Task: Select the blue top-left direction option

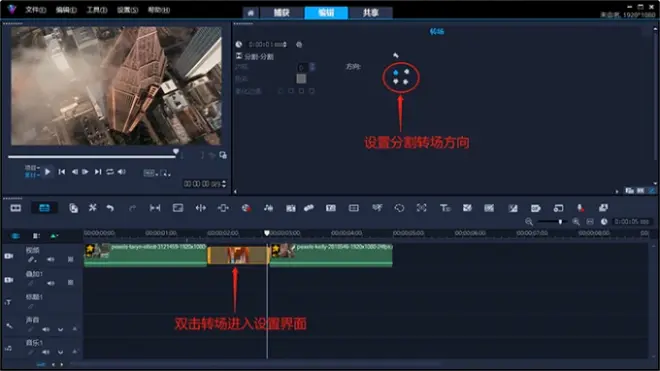Action: (x=396, y=72)
